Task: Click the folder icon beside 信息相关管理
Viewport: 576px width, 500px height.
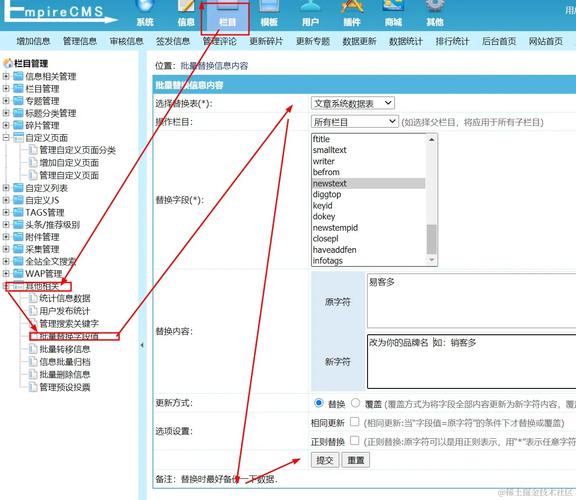Action: (18, 76)
